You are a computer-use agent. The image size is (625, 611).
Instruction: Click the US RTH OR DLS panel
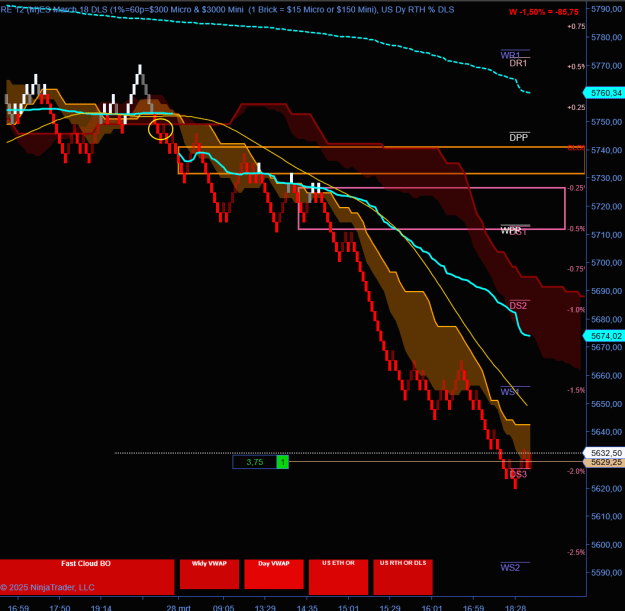click(403, 577)
